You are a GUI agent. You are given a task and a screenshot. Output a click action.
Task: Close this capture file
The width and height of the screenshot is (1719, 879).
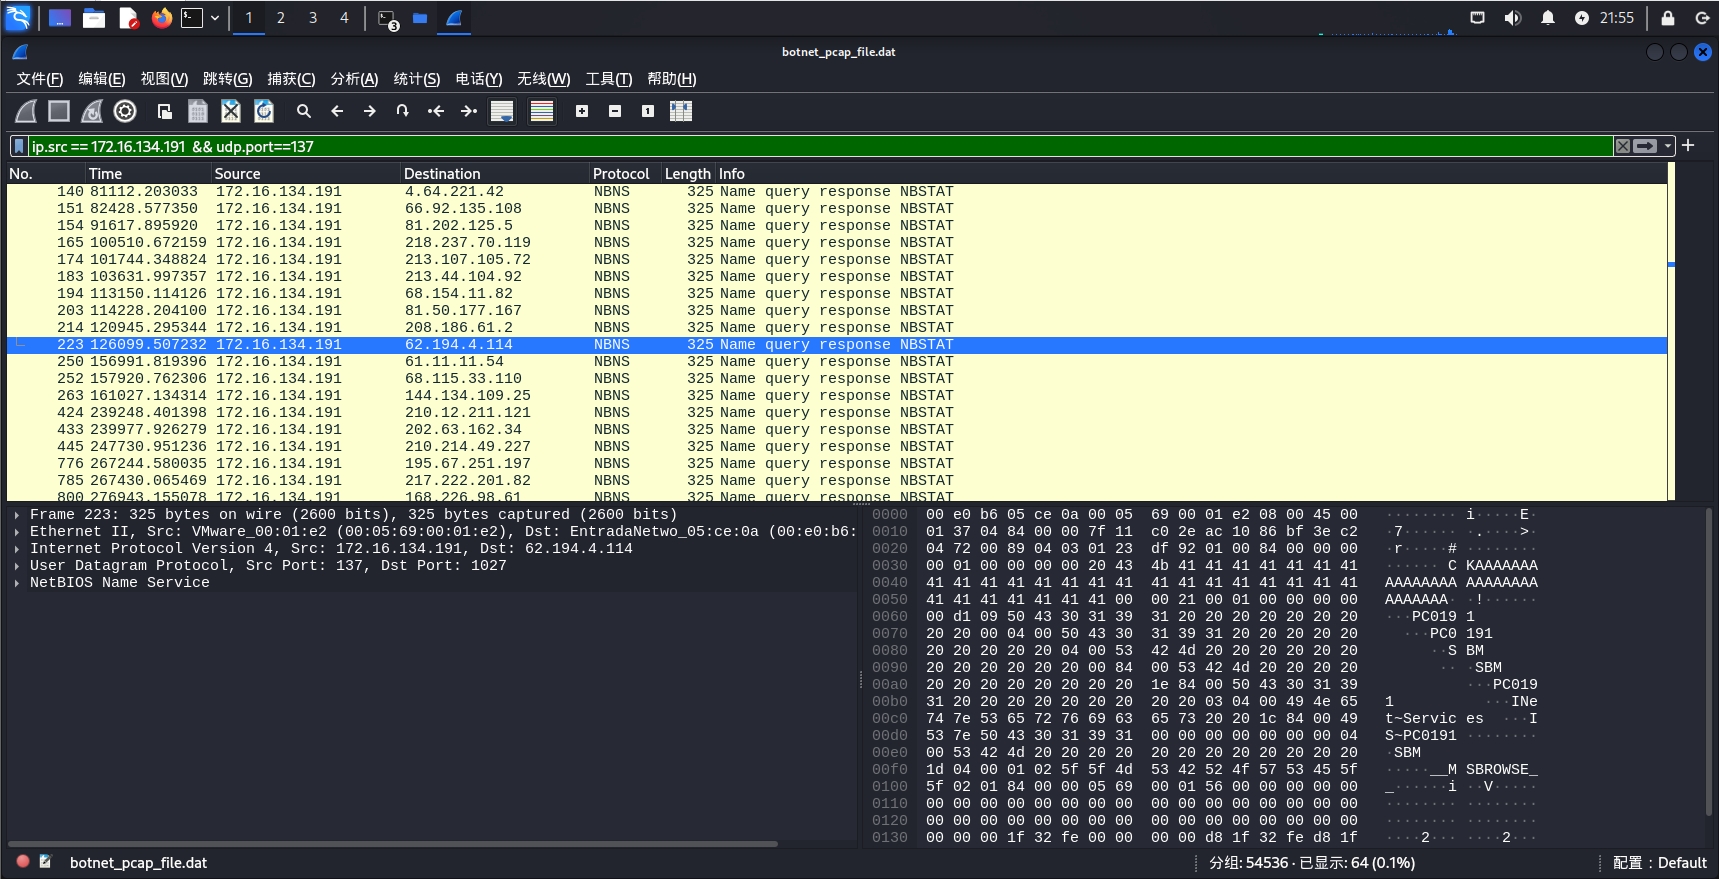tap(231, 111)
